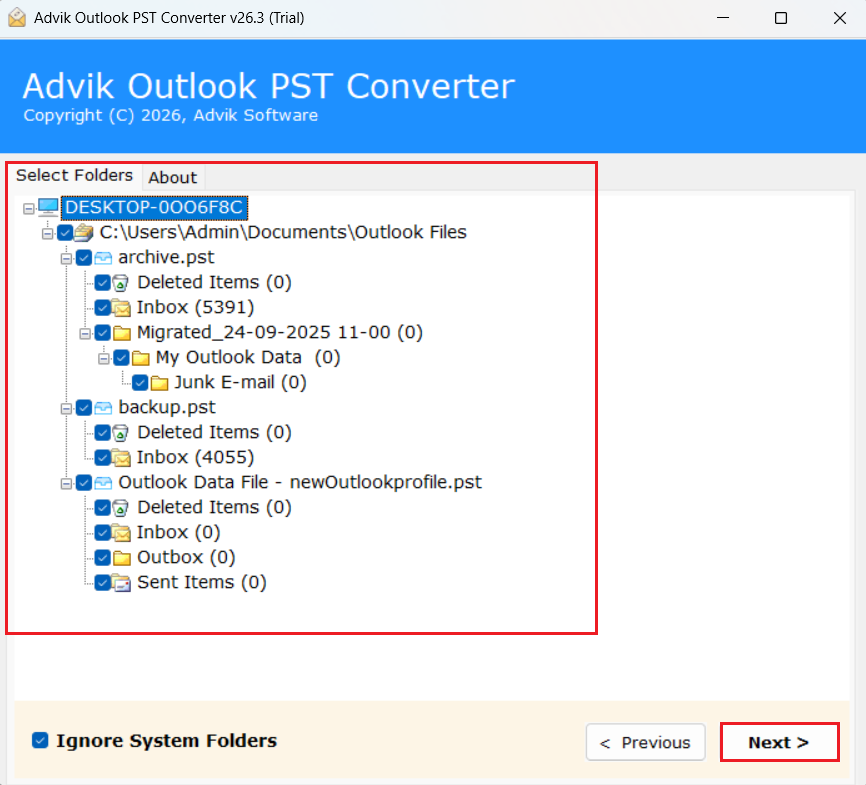
Task: Click the Inbox (5391) envelope folder icon
Action: pos(121,308)
